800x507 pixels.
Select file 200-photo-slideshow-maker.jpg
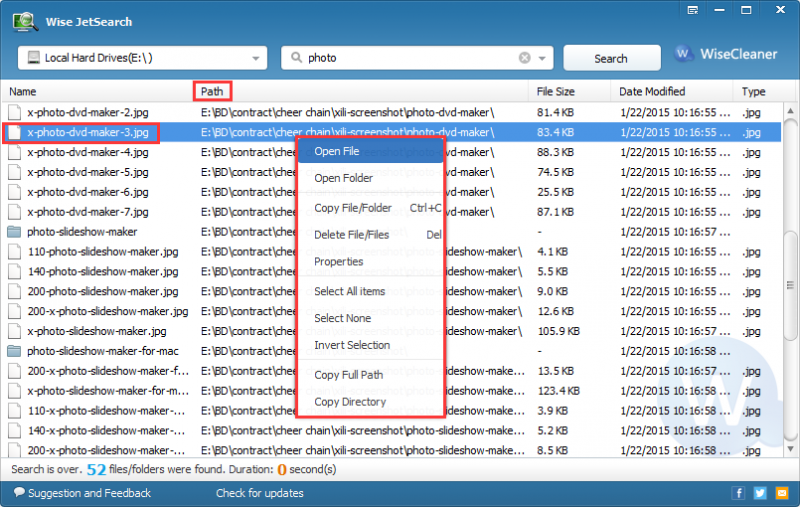coord(103,292)
